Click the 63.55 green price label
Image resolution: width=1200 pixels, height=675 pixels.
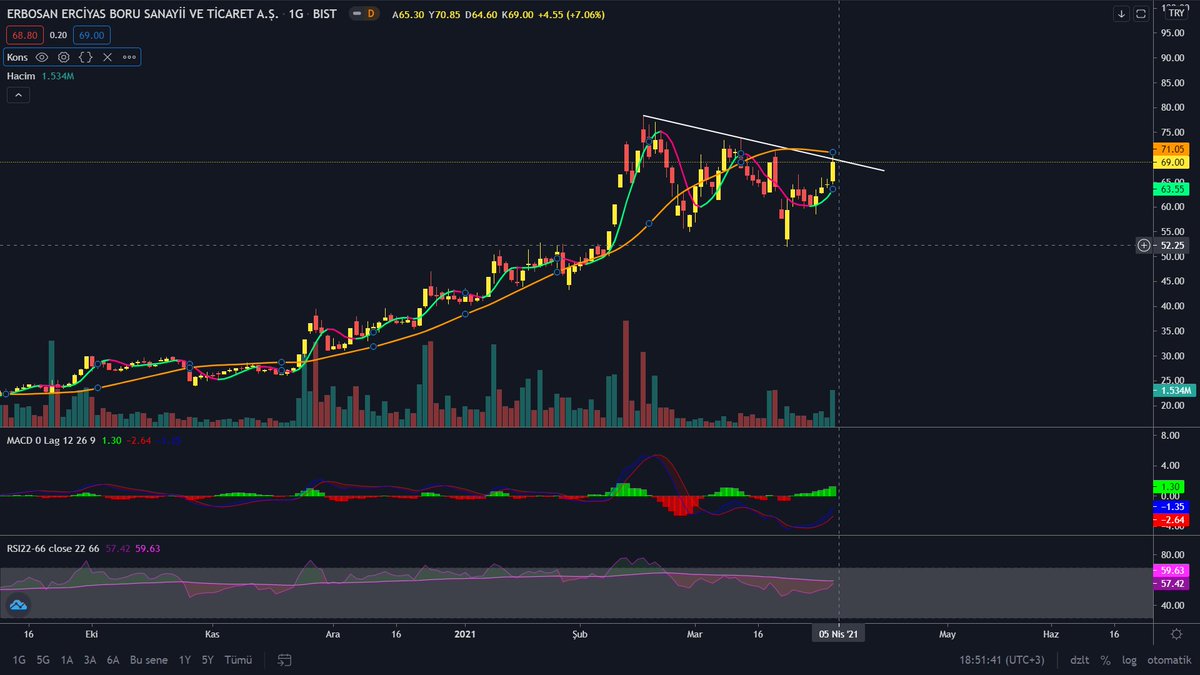click(1173, 187)
